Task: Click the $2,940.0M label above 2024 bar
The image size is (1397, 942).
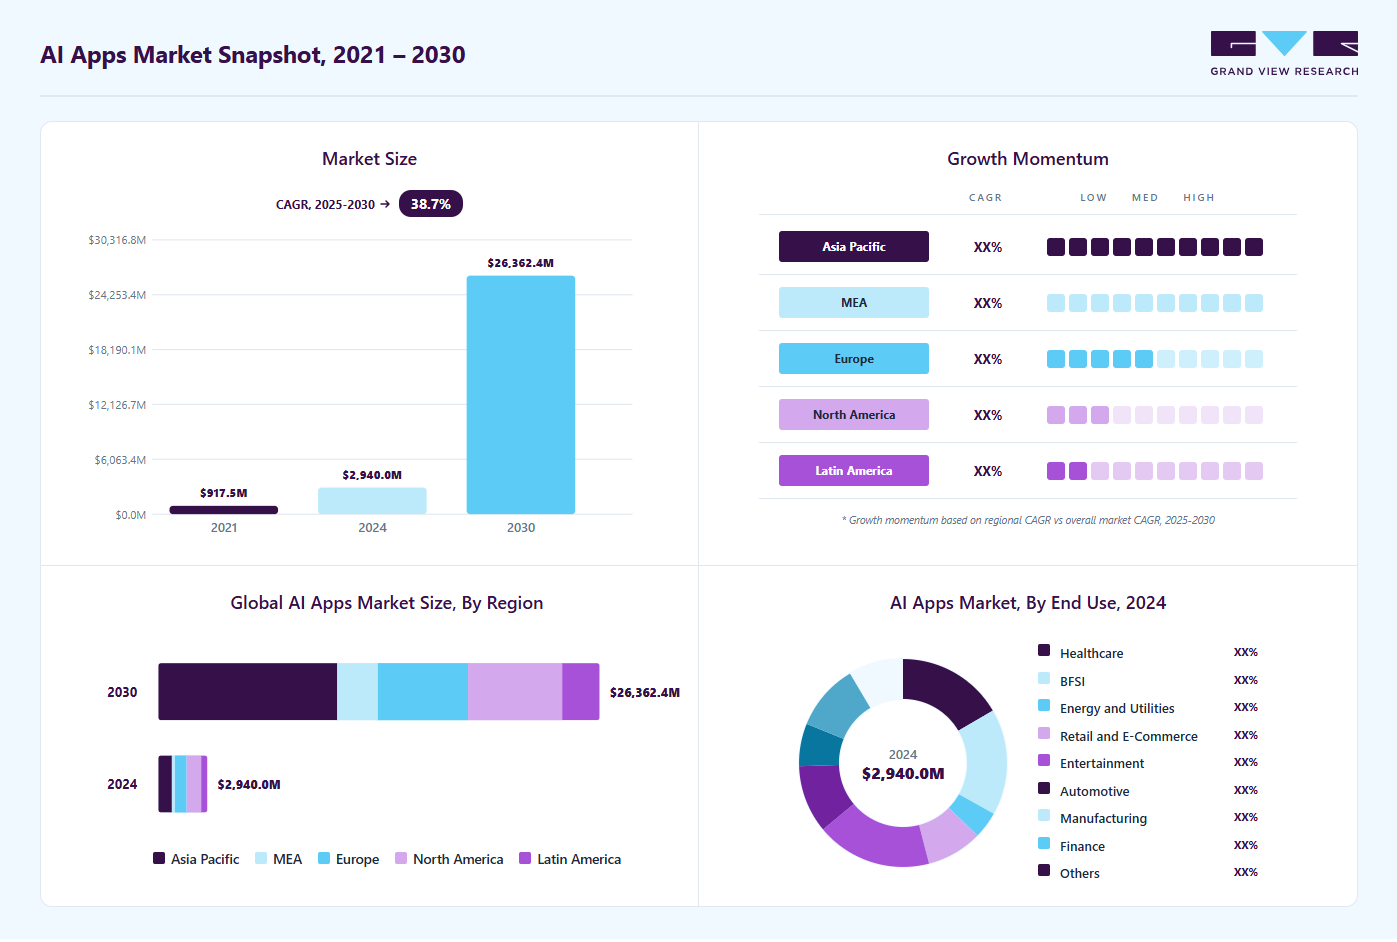Action: click(x=372, y=475)
